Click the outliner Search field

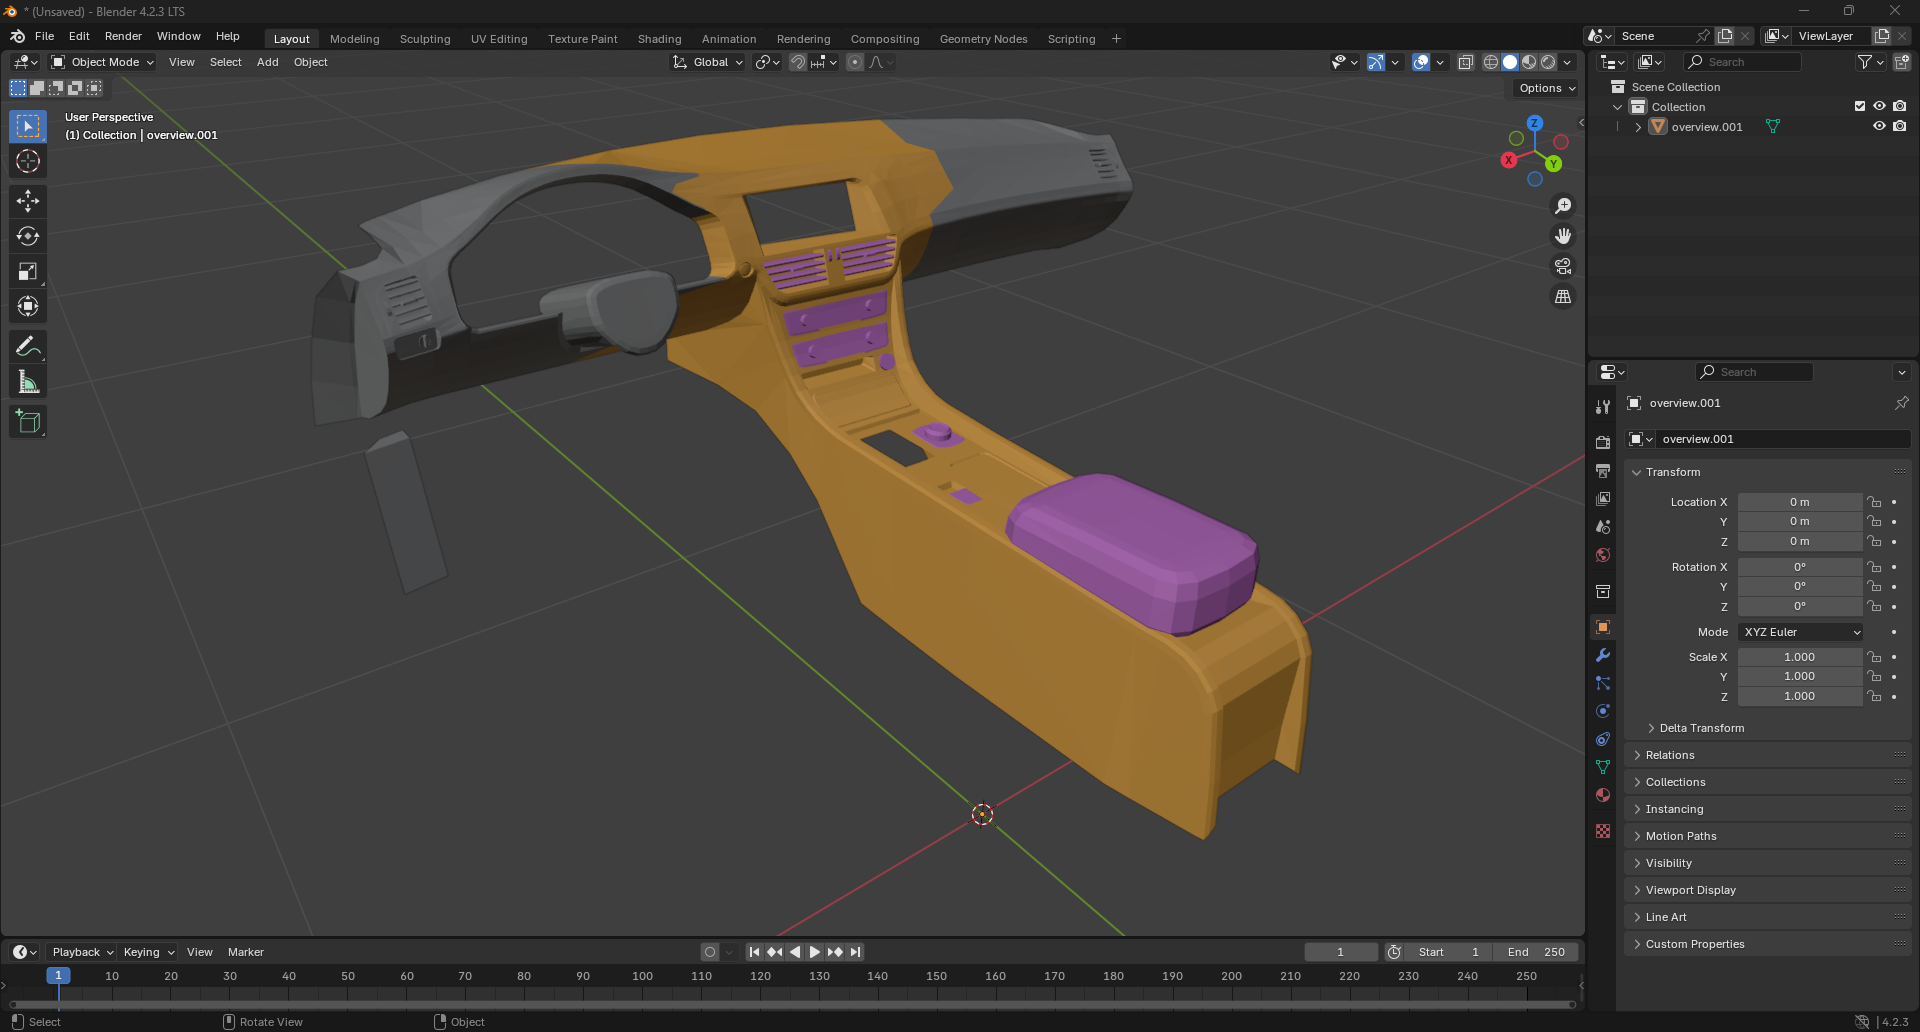pos(1742,62)
